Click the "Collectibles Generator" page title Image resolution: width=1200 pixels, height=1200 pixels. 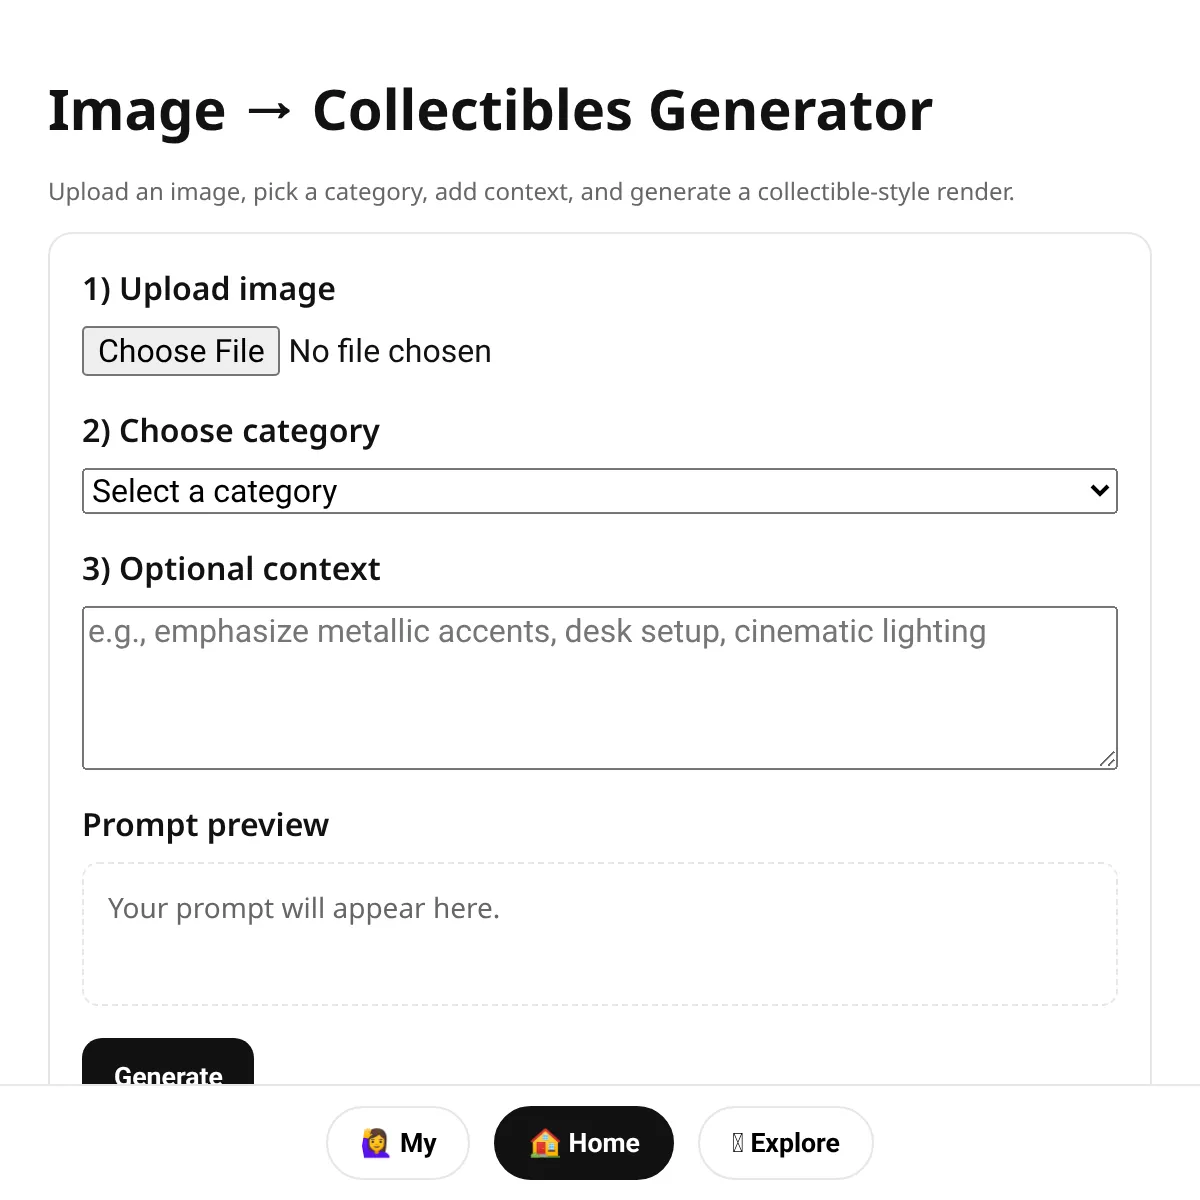622,111
